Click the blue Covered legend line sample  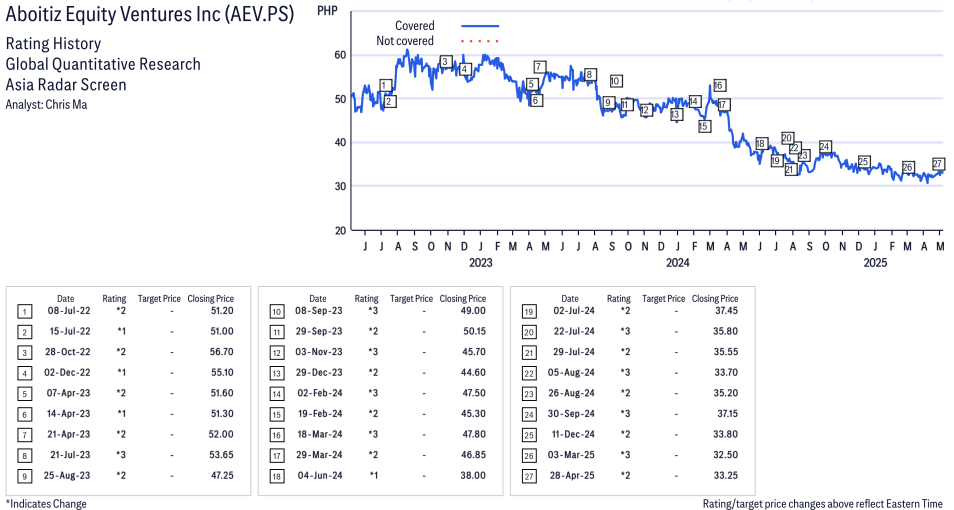480,26
